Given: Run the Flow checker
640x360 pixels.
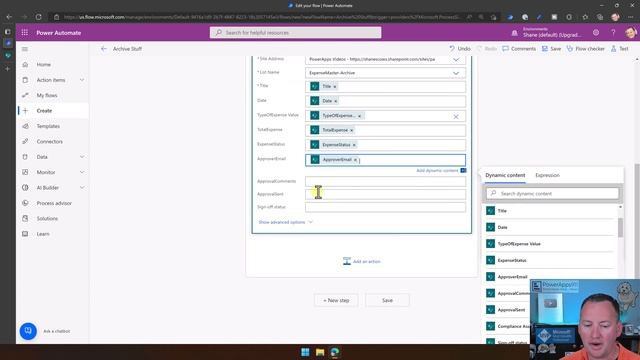Looking at the screenshot, I should point(586,49).
